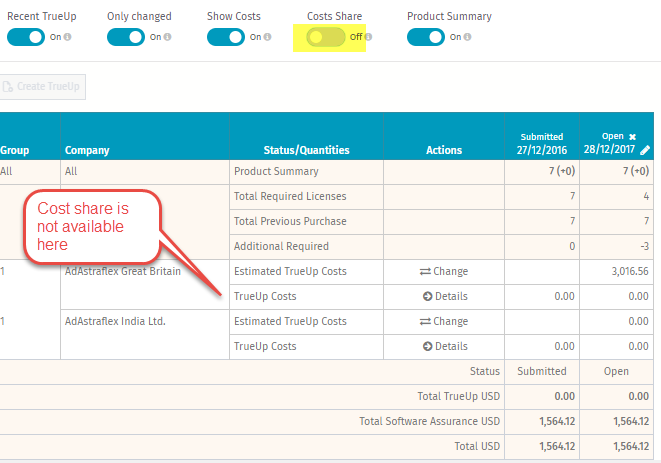Click info icon beside Recent TrueUp toggle

tap(67, 37)
